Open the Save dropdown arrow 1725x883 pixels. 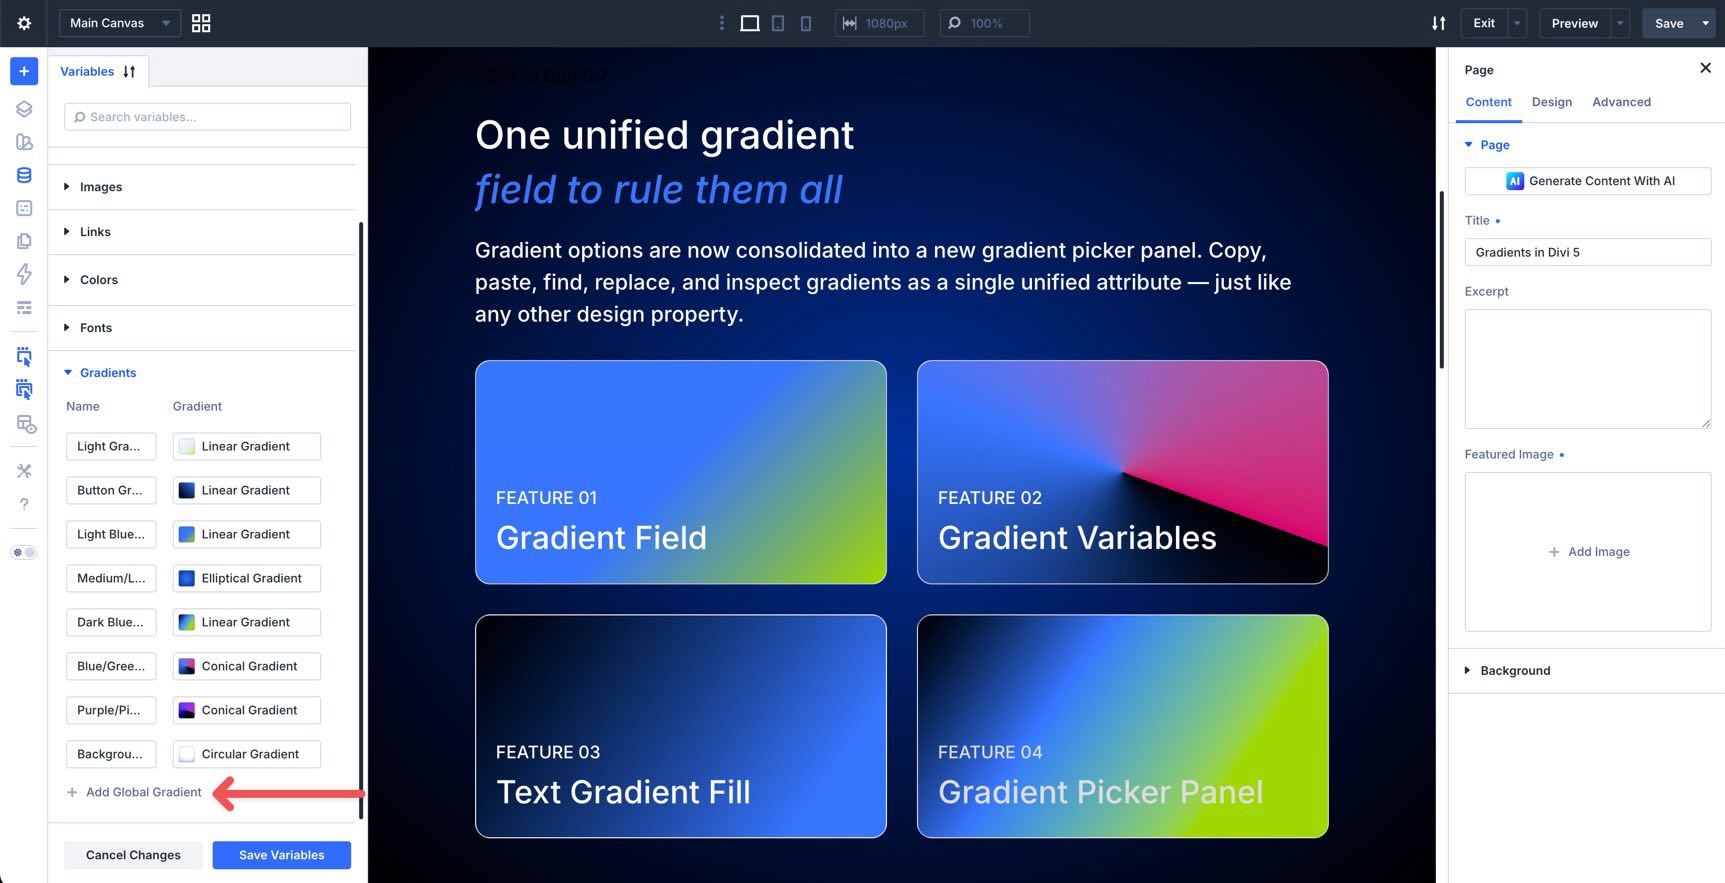coord(1706,23)
